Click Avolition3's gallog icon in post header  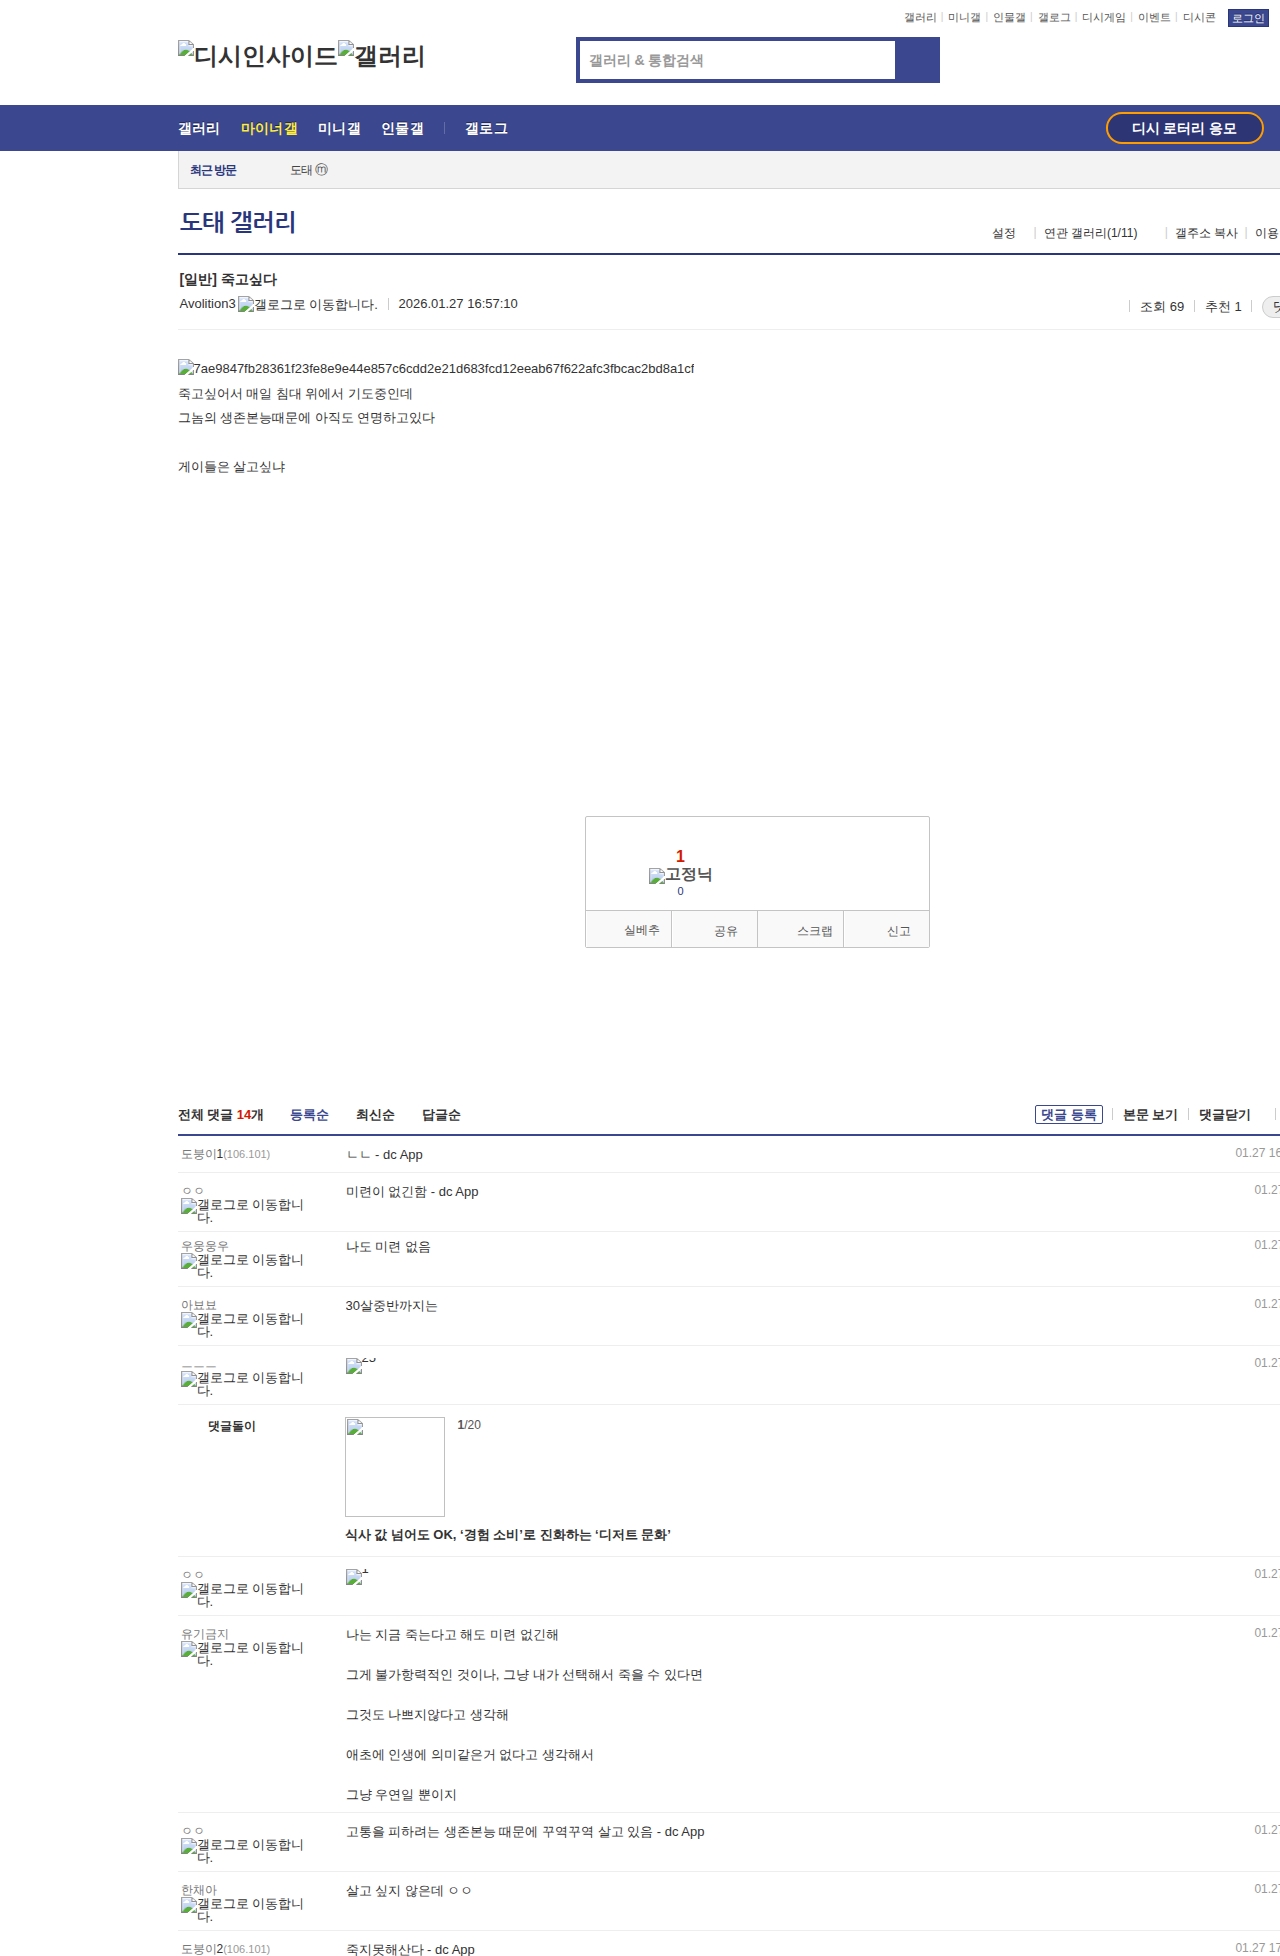point(307,304)
